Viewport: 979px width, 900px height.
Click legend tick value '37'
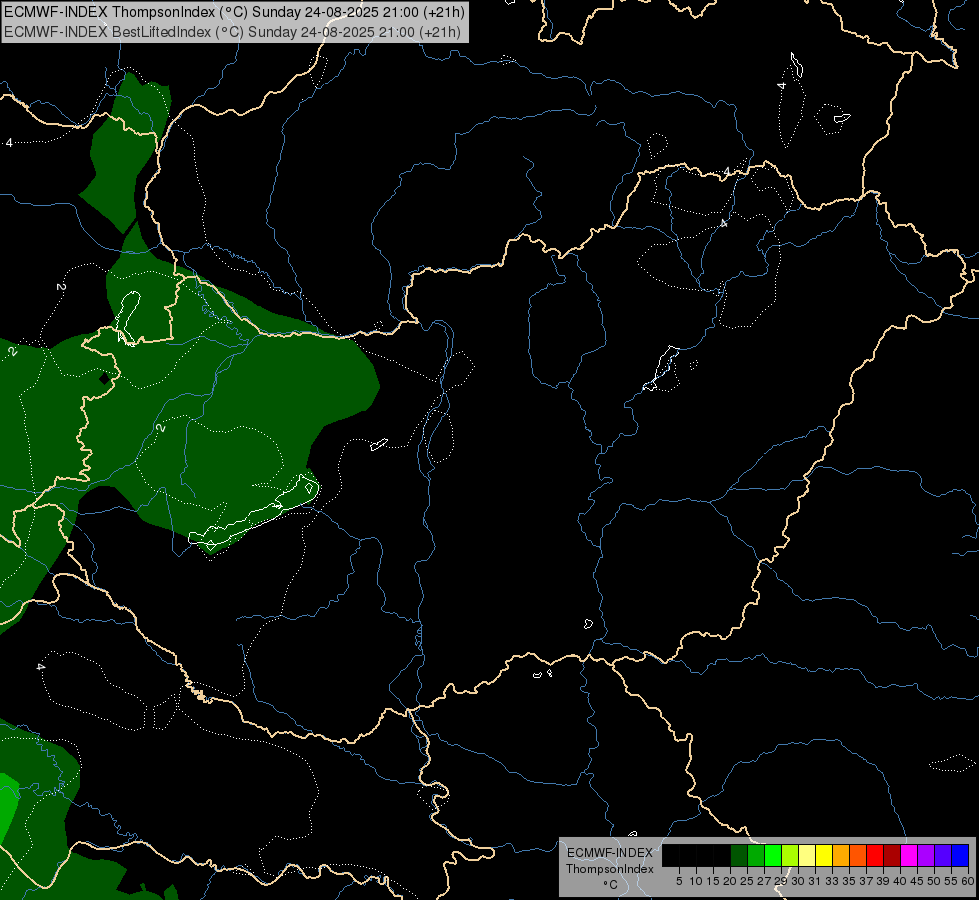866,881
